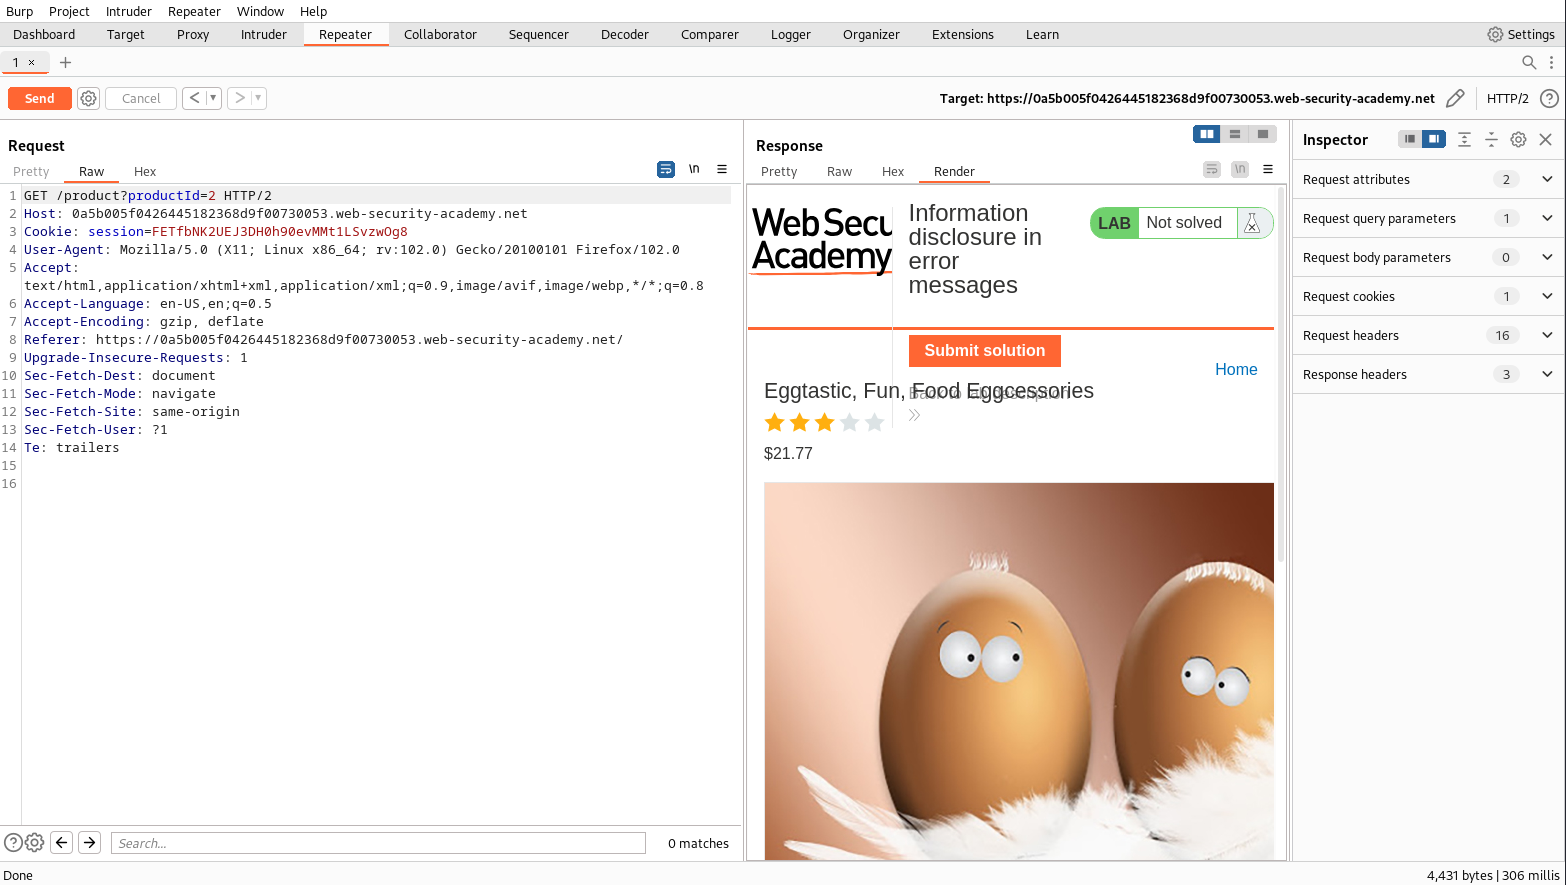
Task: Open history dropdown beside forward arrow
Action: (258, 98)
